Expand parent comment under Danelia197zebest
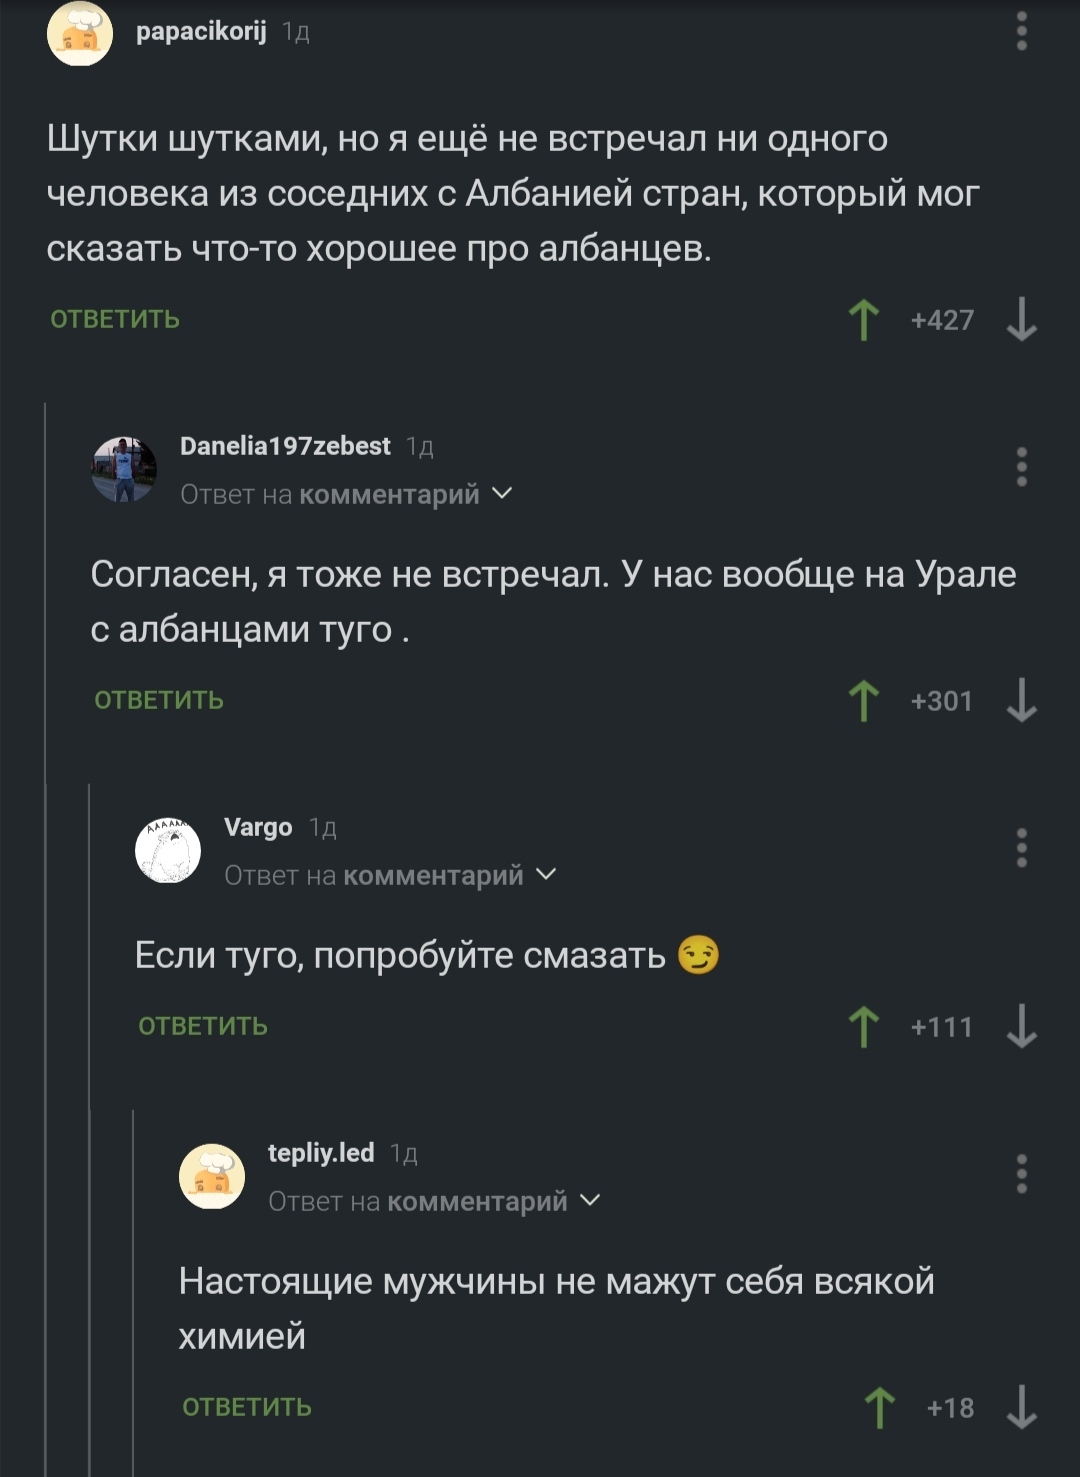 503,493
